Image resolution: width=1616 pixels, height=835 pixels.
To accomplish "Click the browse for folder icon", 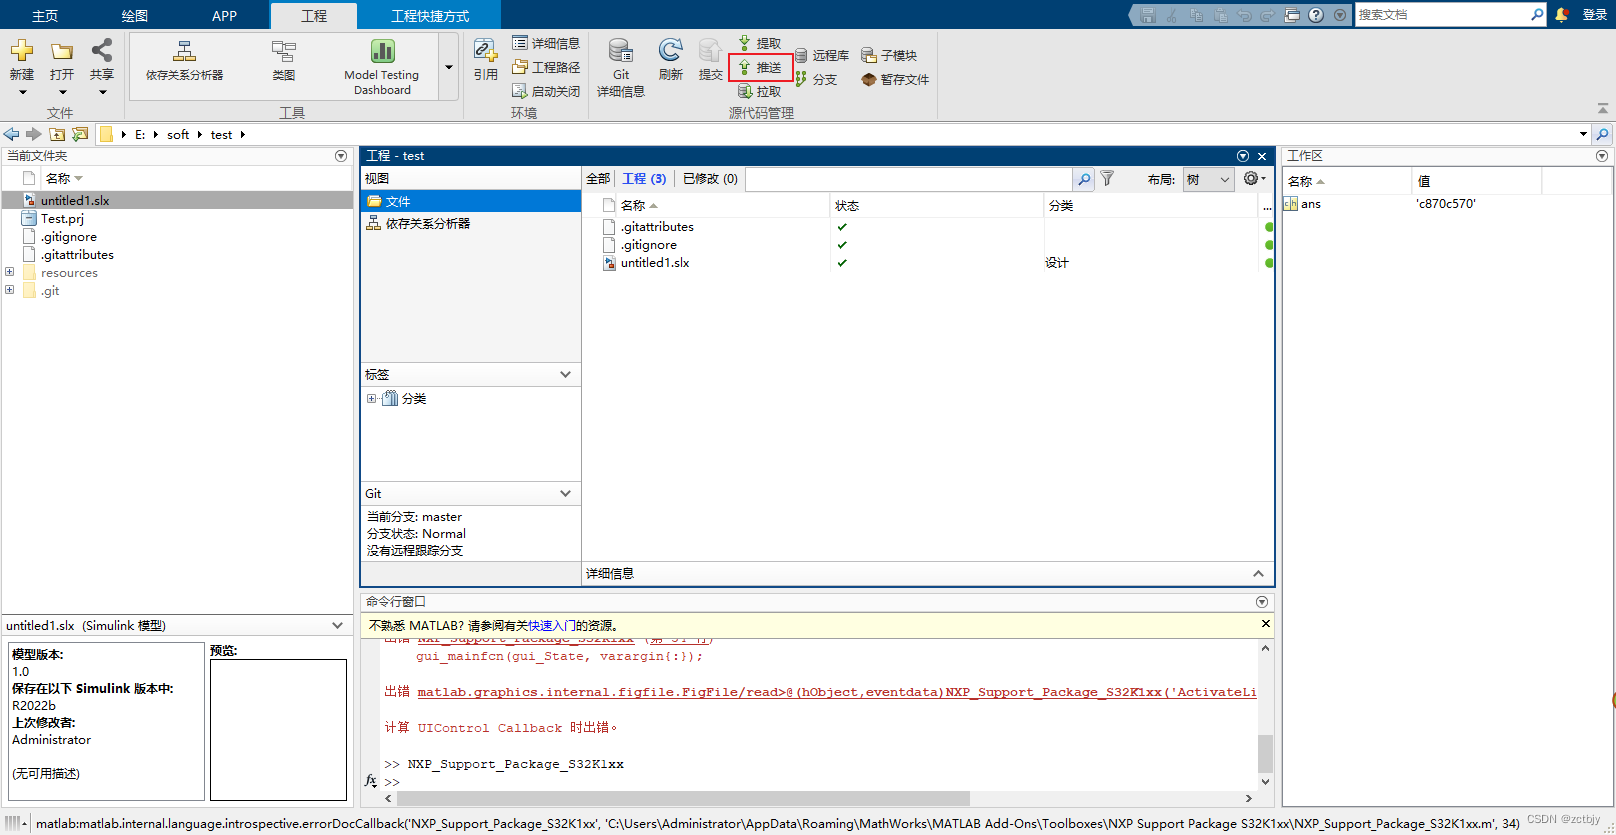I will [80, 134].
